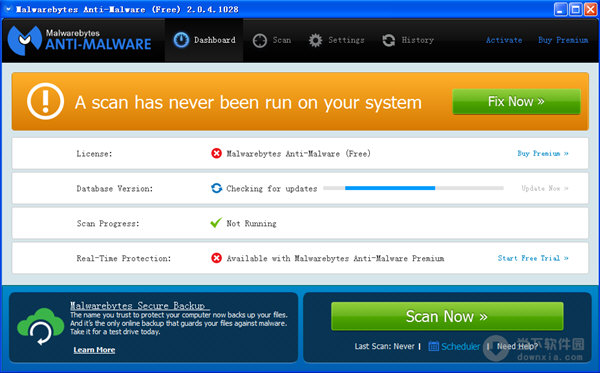Go to the History tab
This screenshot has height=373, width=600.
click(x=408, y=40)
